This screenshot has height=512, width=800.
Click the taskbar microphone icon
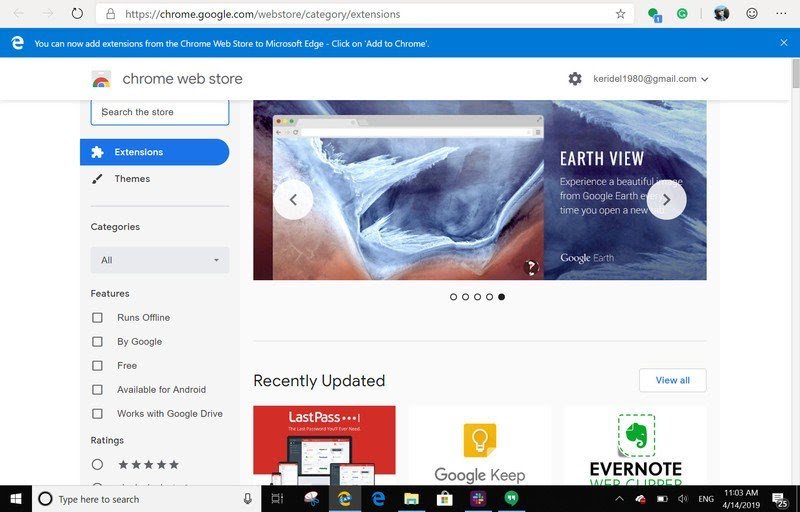click(x=247, y=499)
